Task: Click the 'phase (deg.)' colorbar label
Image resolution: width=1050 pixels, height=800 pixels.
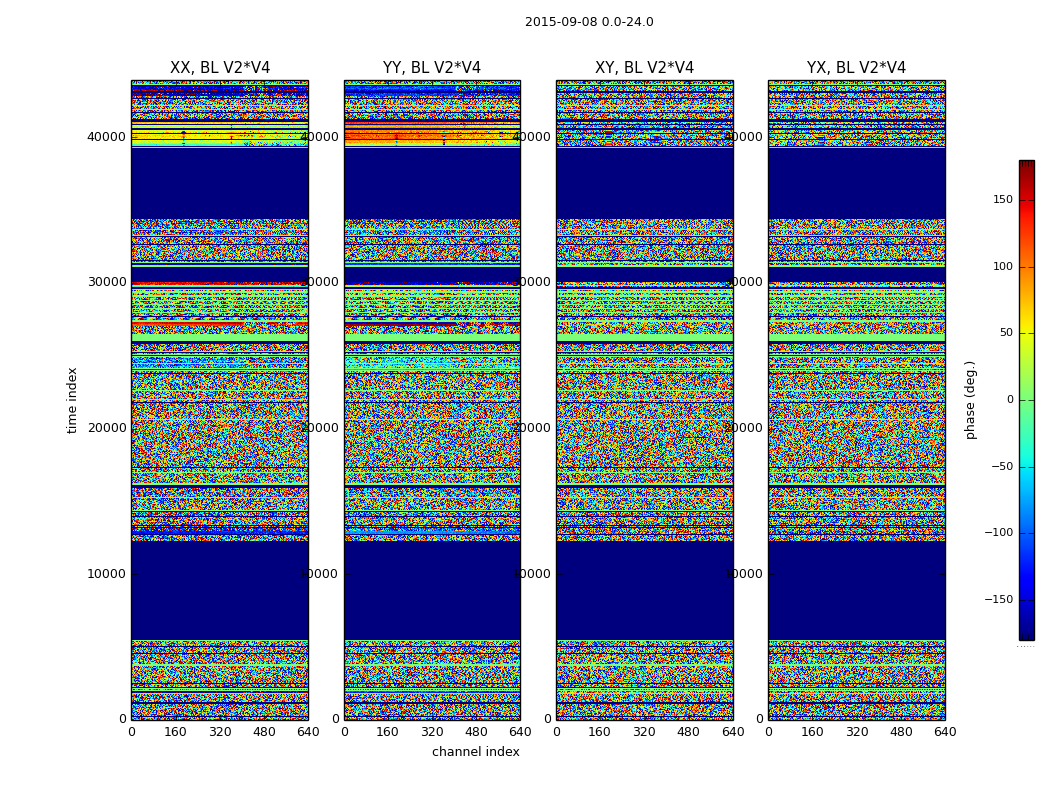Action: click(x=970, y=400)
